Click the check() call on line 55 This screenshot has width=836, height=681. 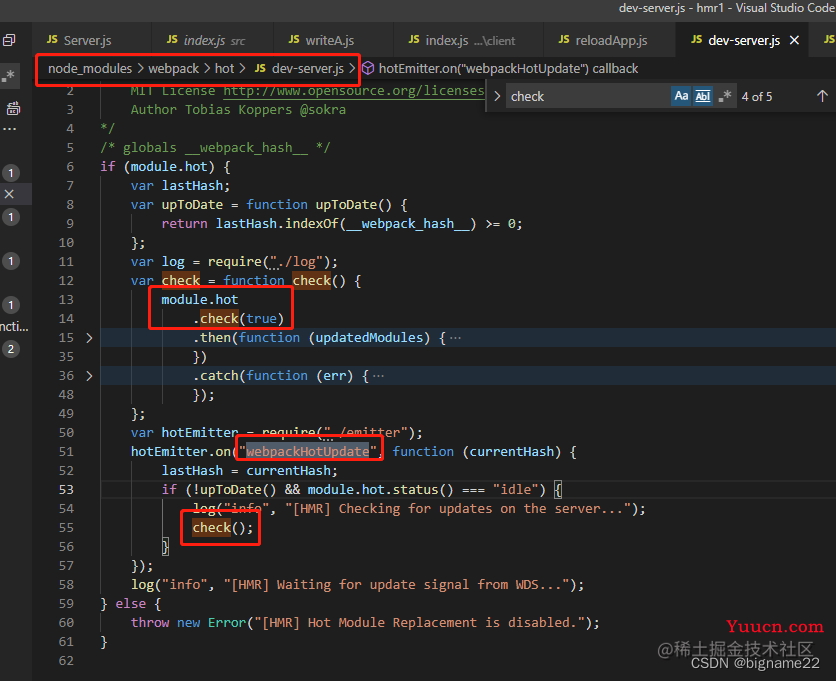point(222,528)
